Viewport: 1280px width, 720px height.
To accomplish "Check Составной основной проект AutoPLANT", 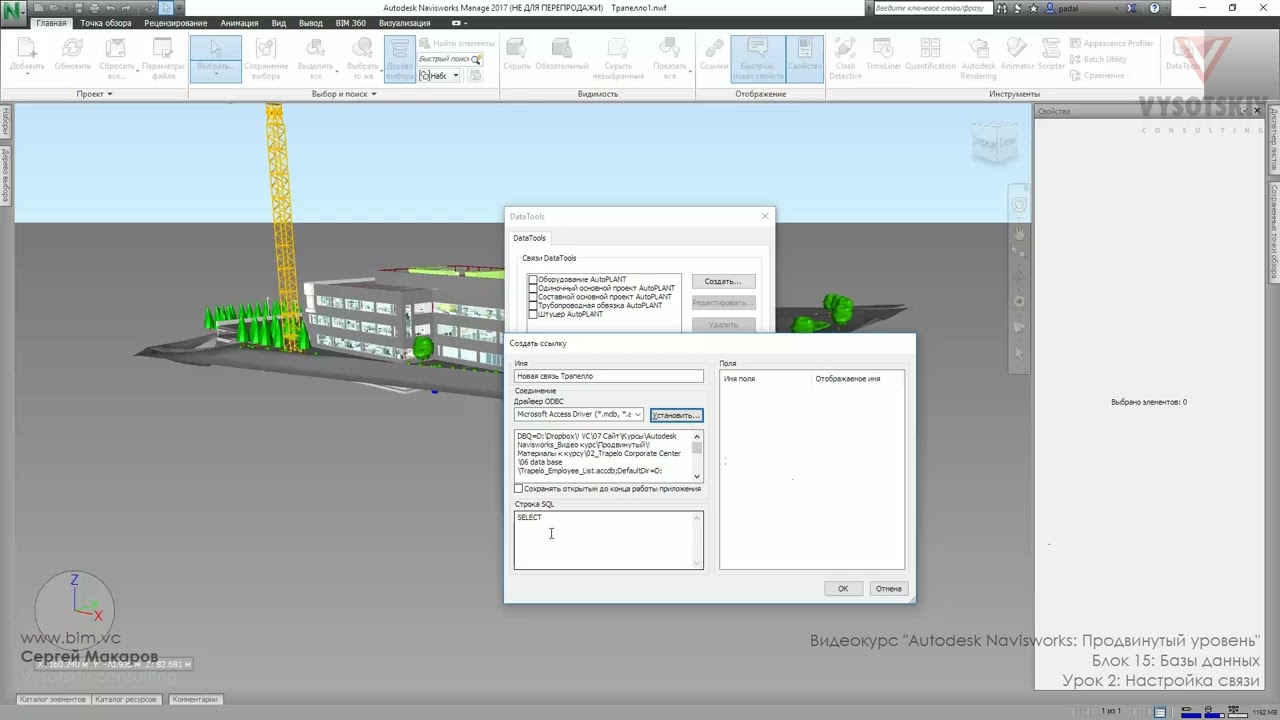I will coord(533,297).
